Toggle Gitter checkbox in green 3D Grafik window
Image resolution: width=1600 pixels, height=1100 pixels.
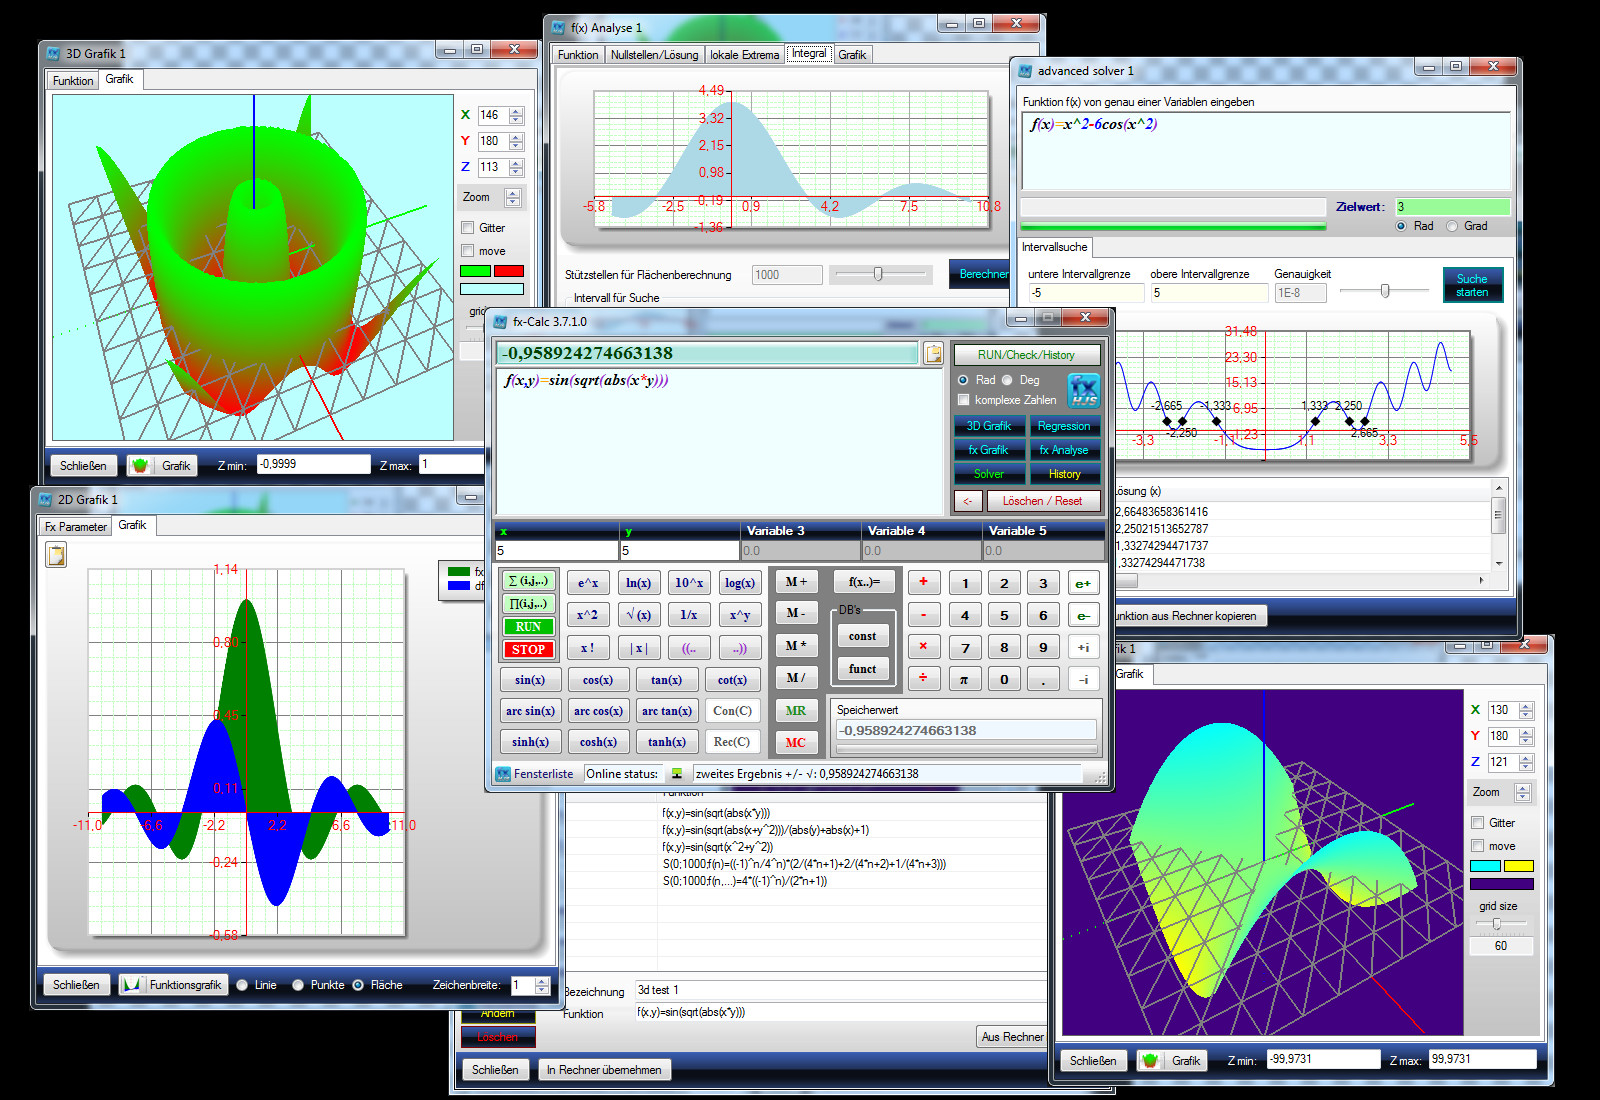pyautogui.click(x=467, y=228)
